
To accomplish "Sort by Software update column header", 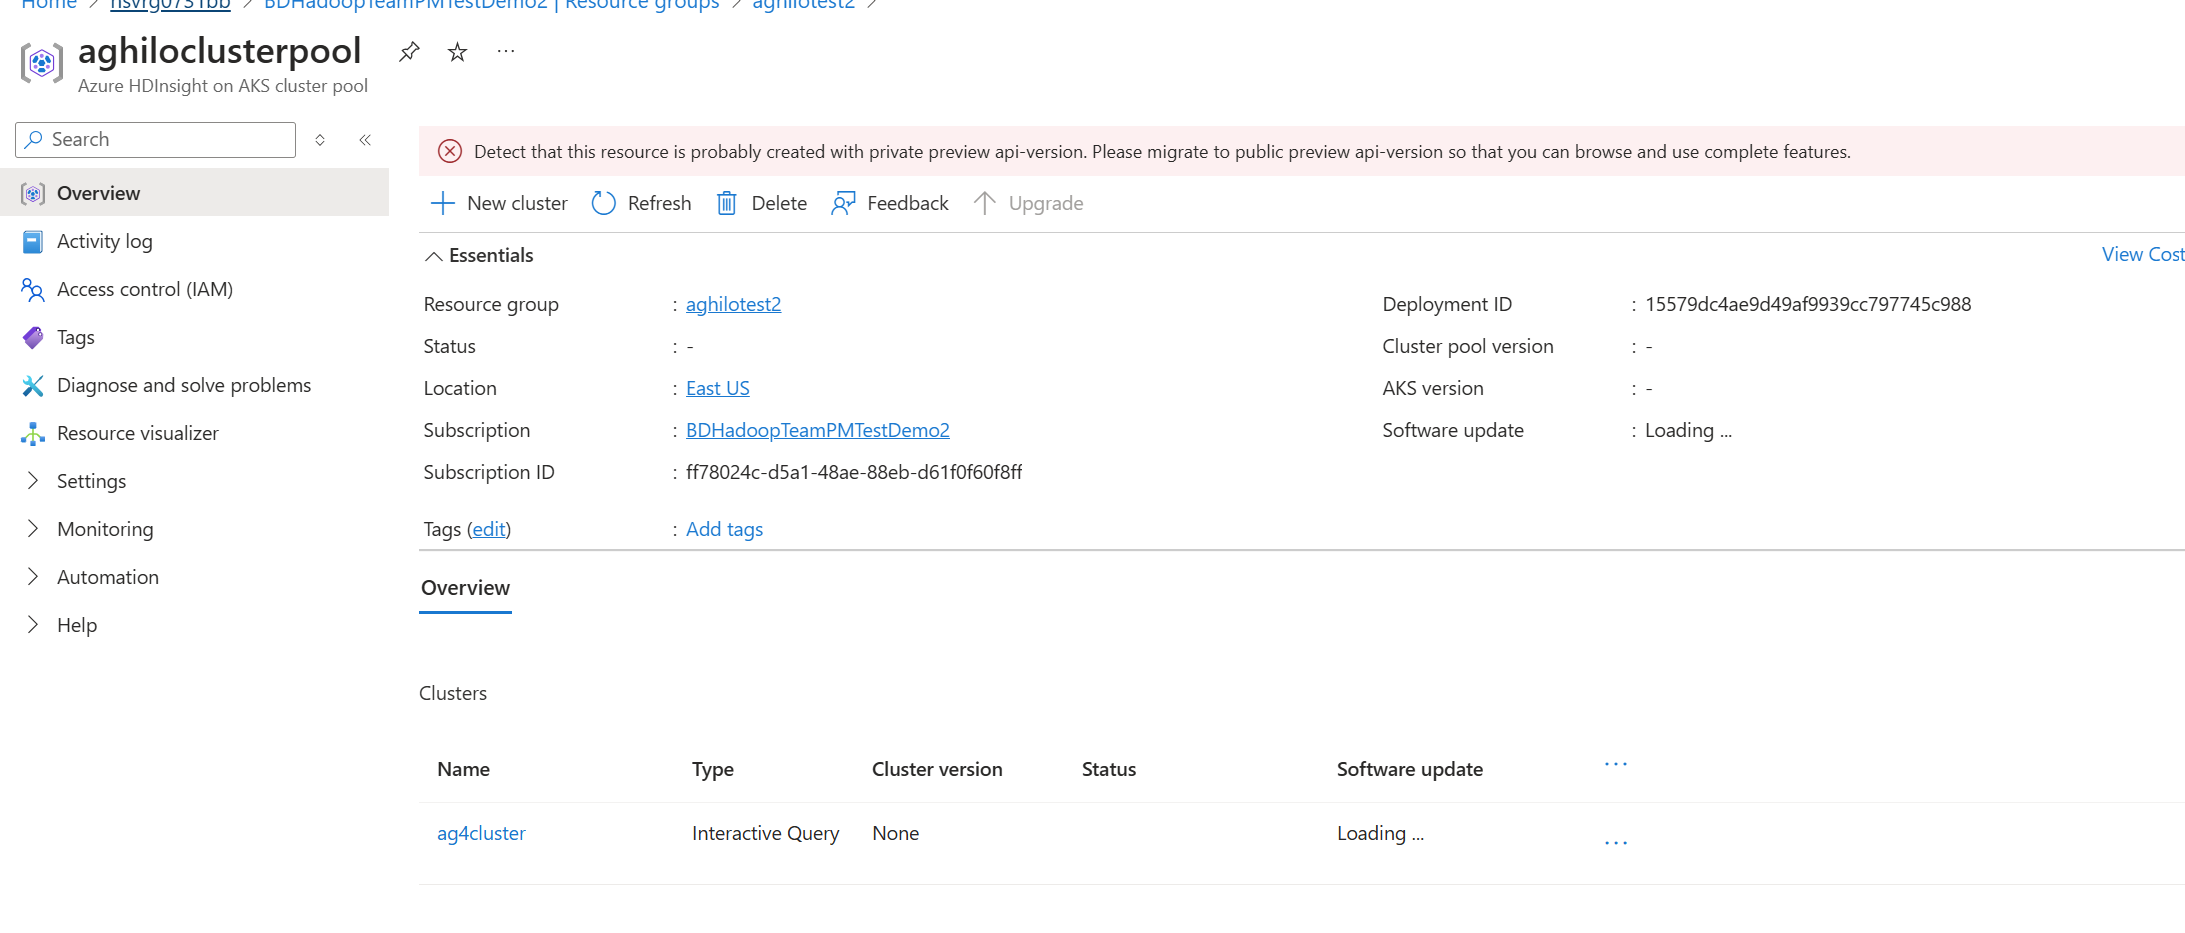I will (x=1410, y=769).
